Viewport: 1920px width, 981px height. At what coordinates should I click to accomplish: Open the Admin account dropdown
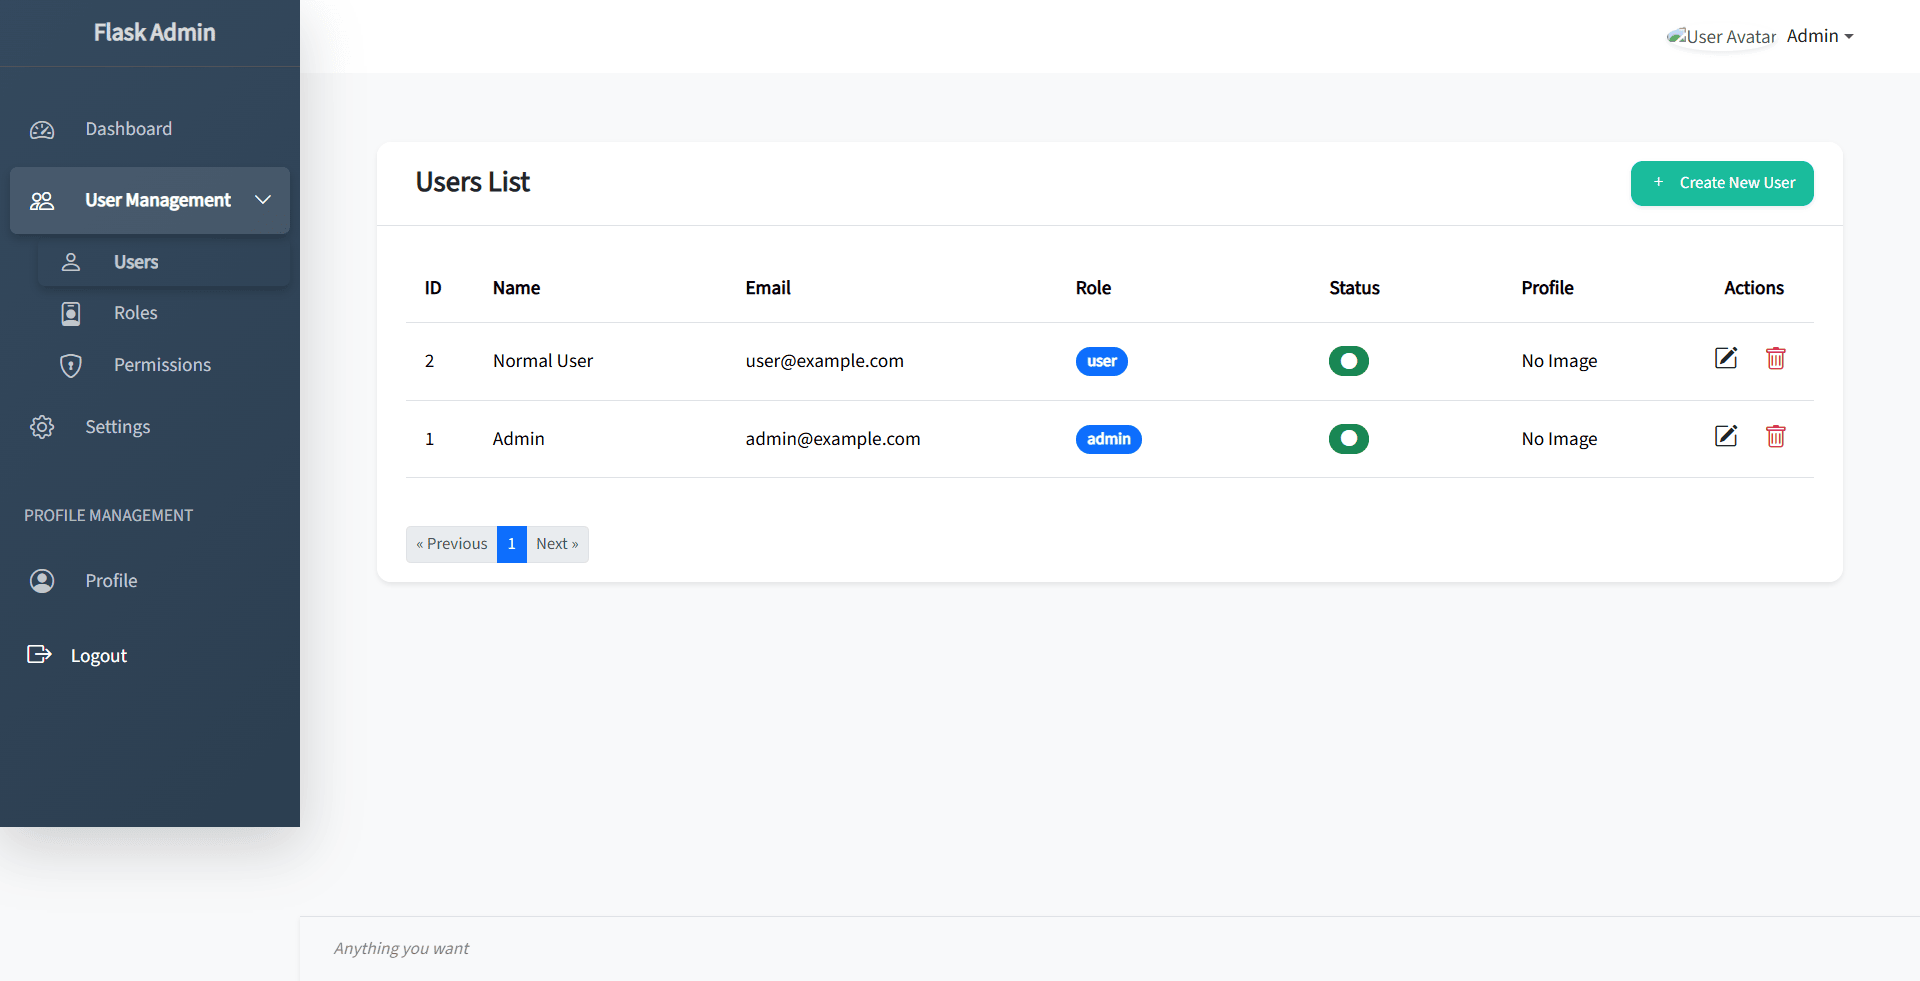pyautogui.click(x=1819, y=36)
